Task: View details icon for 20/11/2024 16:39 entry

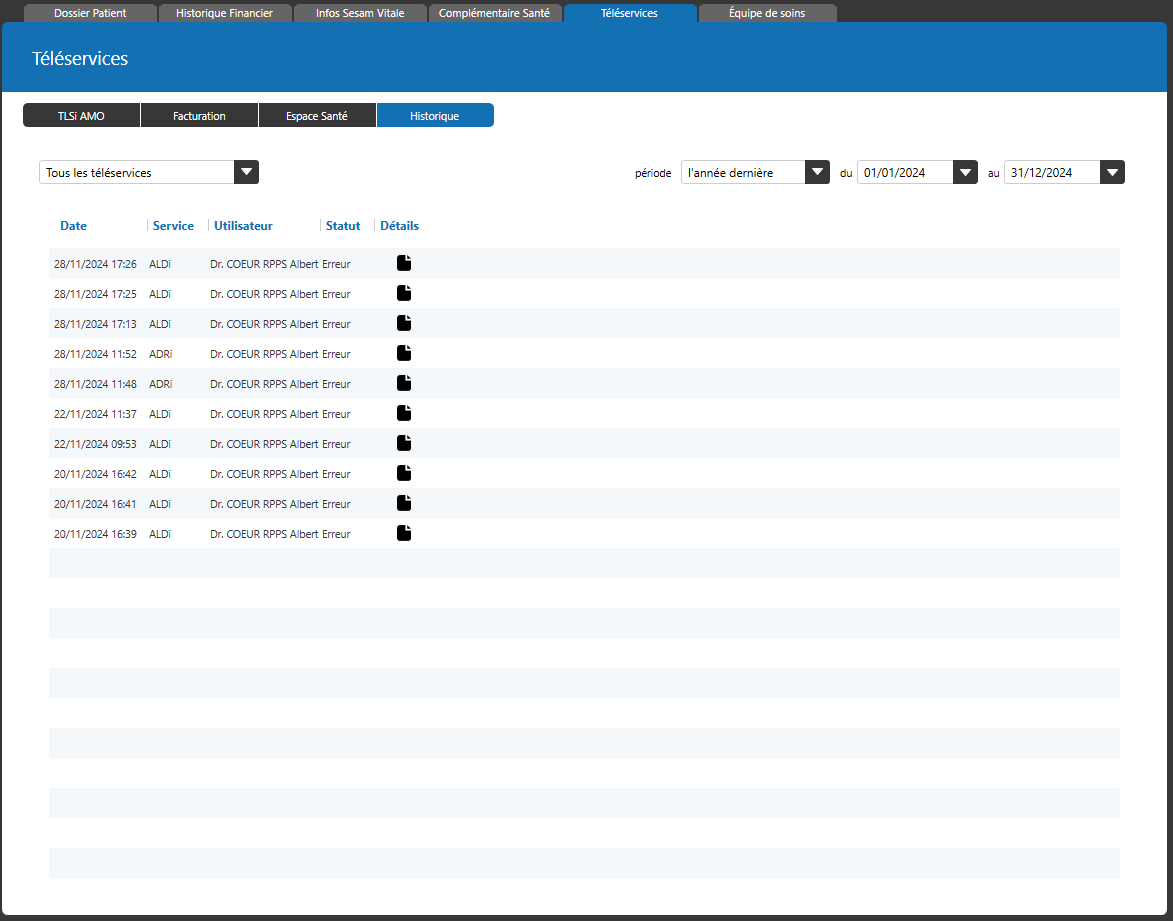Action: 404,533
